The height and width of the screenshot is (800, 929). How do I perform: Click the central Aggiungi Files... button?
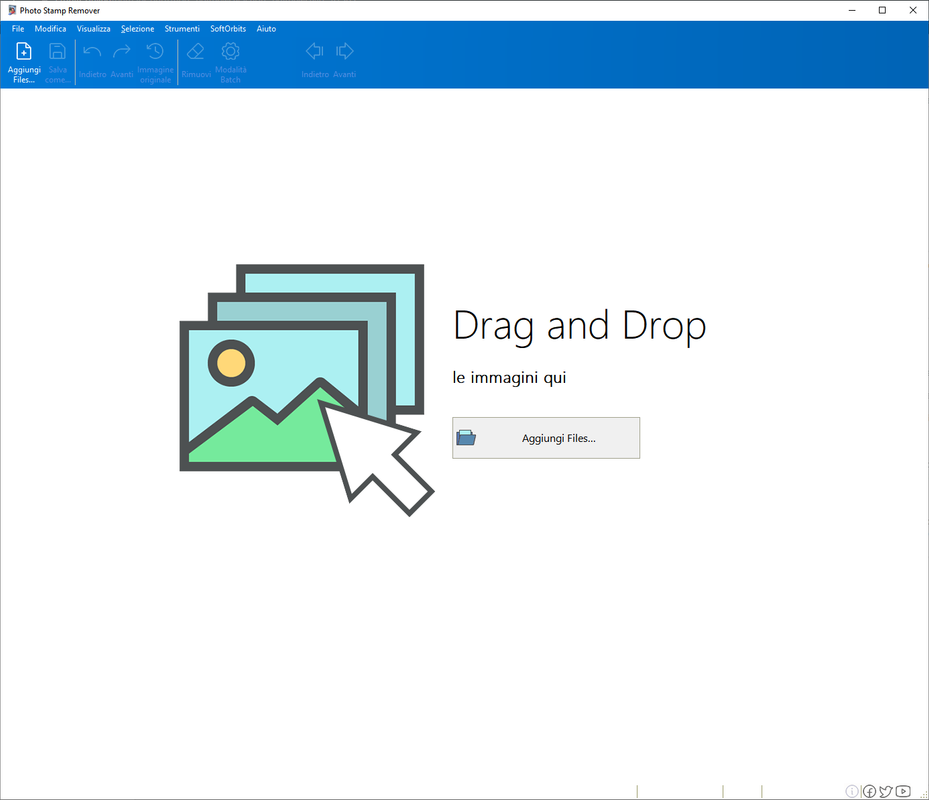[x=546, y=438]
